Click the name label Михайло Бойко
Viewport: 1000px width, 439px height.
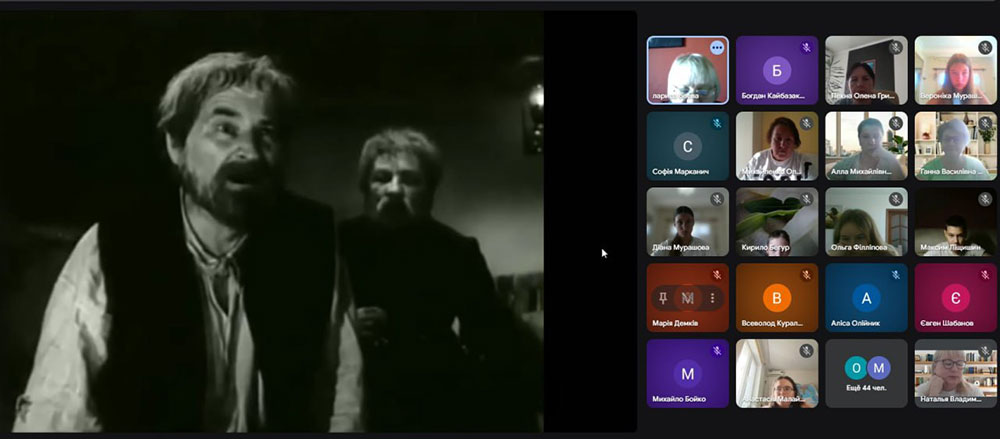point(679,399)
